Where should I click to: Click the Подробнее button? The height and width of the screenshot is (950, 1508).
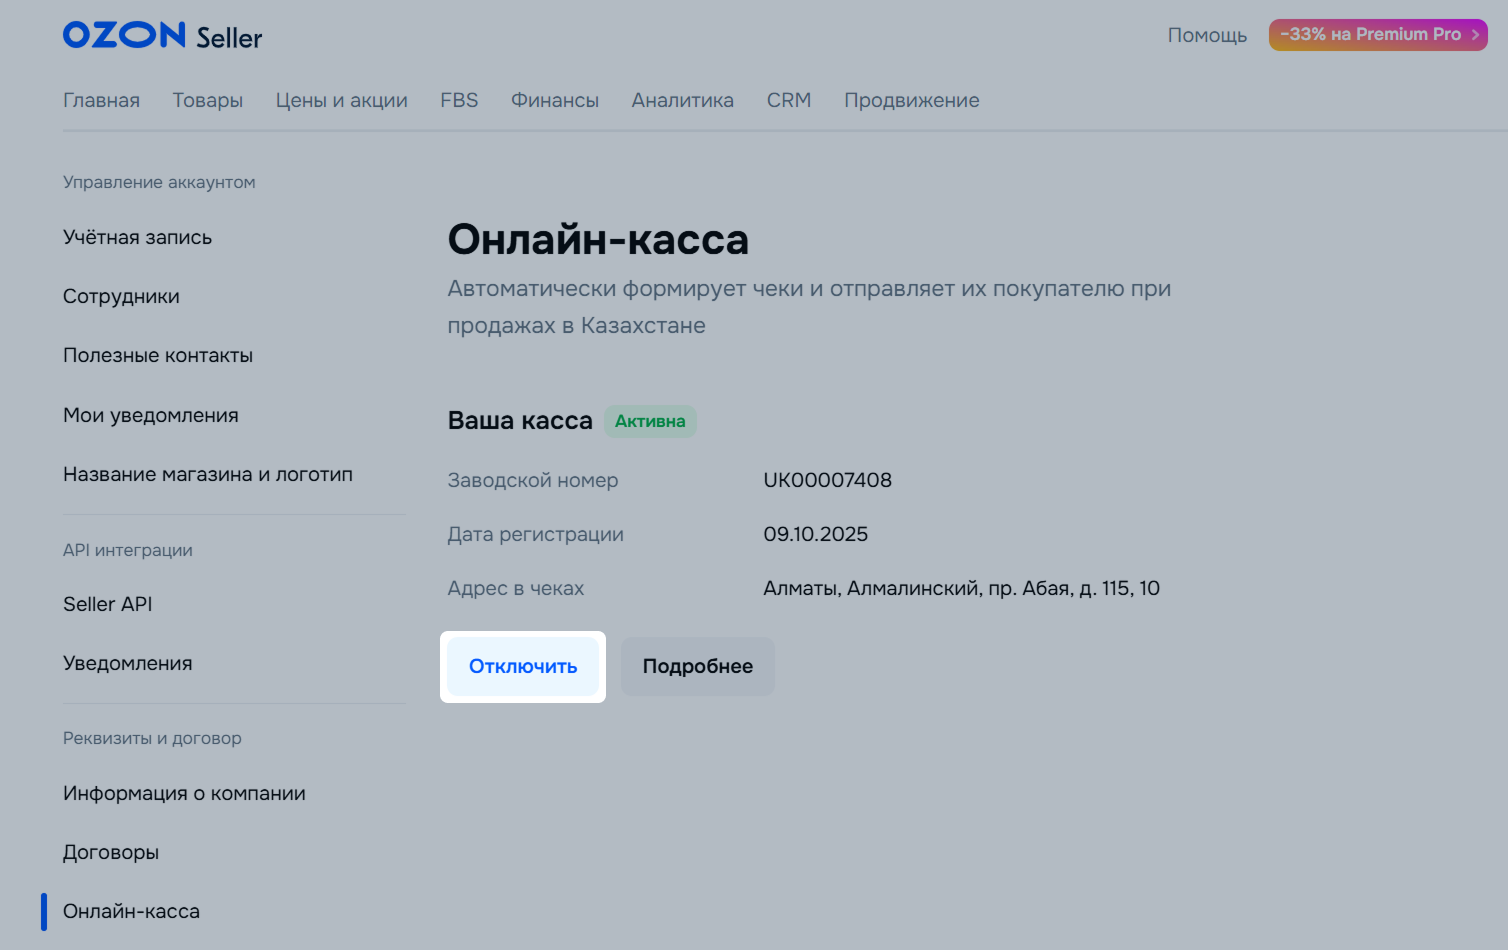[x=697, y=666]
